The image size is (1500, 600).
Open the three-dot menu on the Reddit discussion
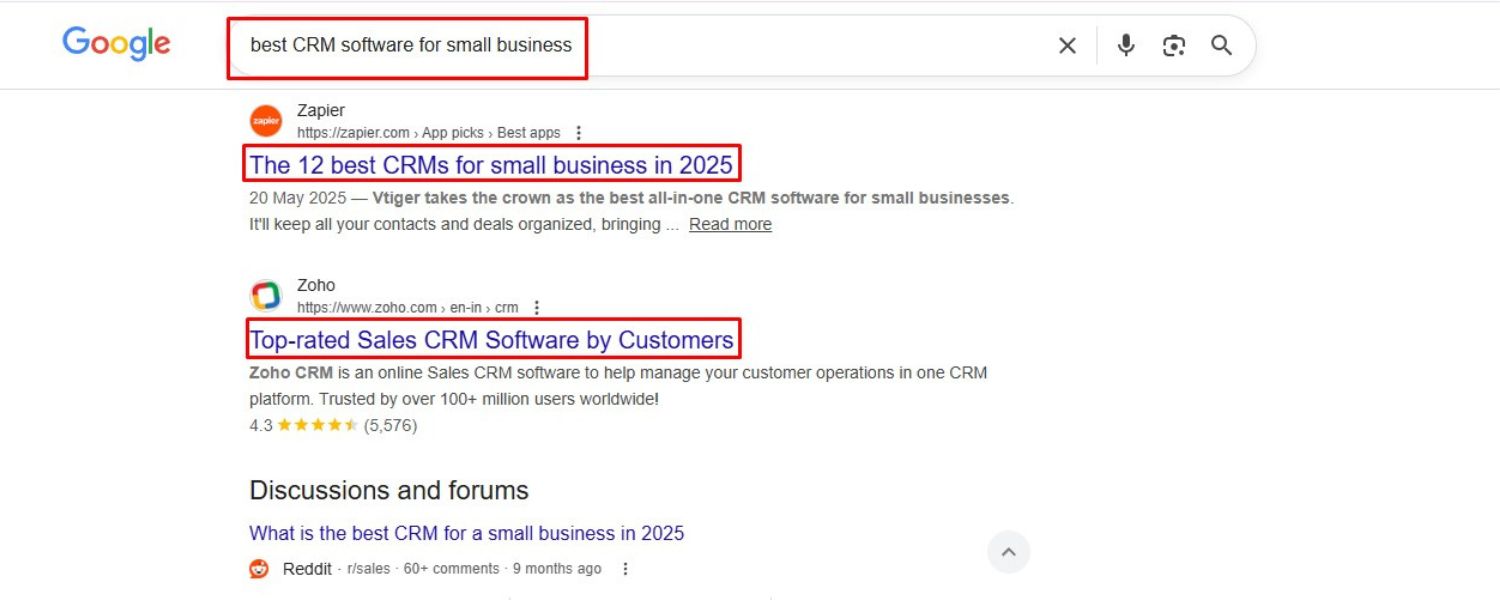click(x=625, y=568)
